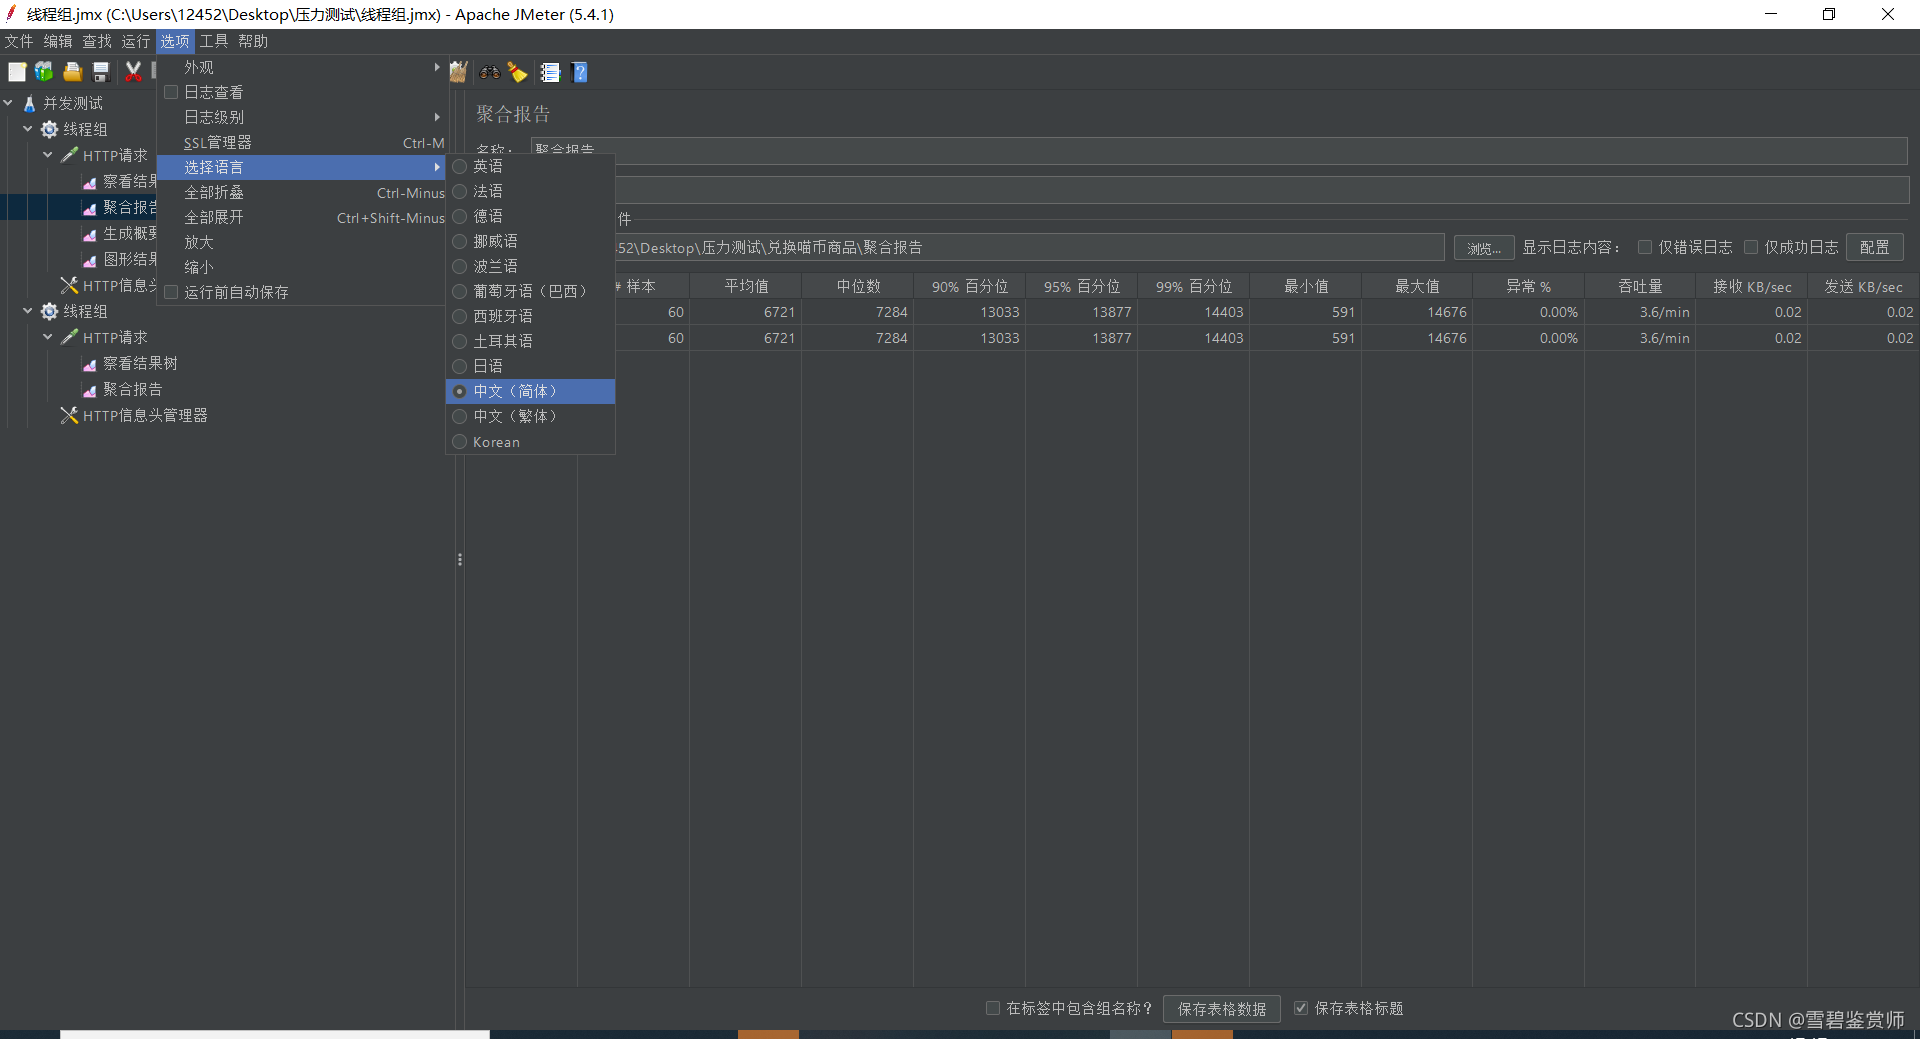Open the Help question-mark book icon
Viewport: 1920px width, 1039px height.
[x=580, y=72]
